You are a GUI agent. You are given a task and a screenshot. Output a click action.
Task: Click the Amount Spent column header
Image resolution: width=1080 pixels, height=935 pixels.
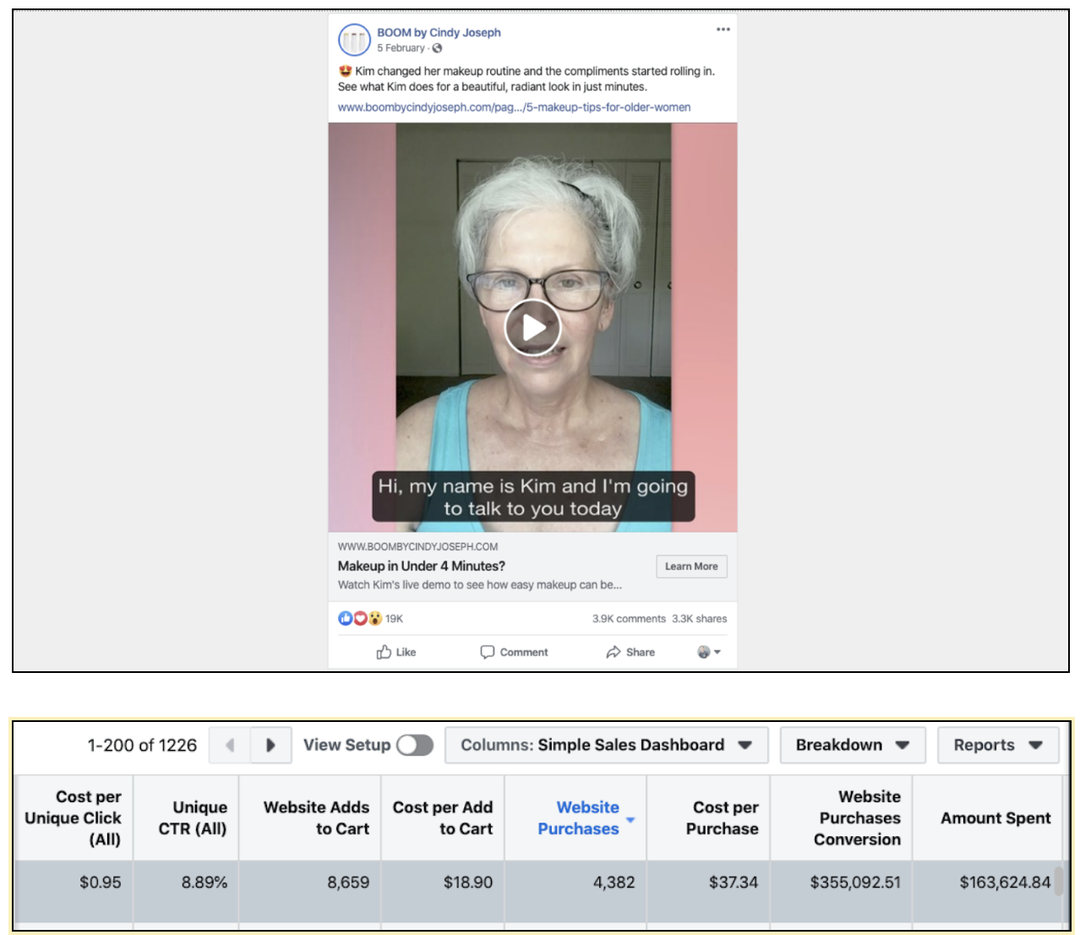tap(995, 818)
